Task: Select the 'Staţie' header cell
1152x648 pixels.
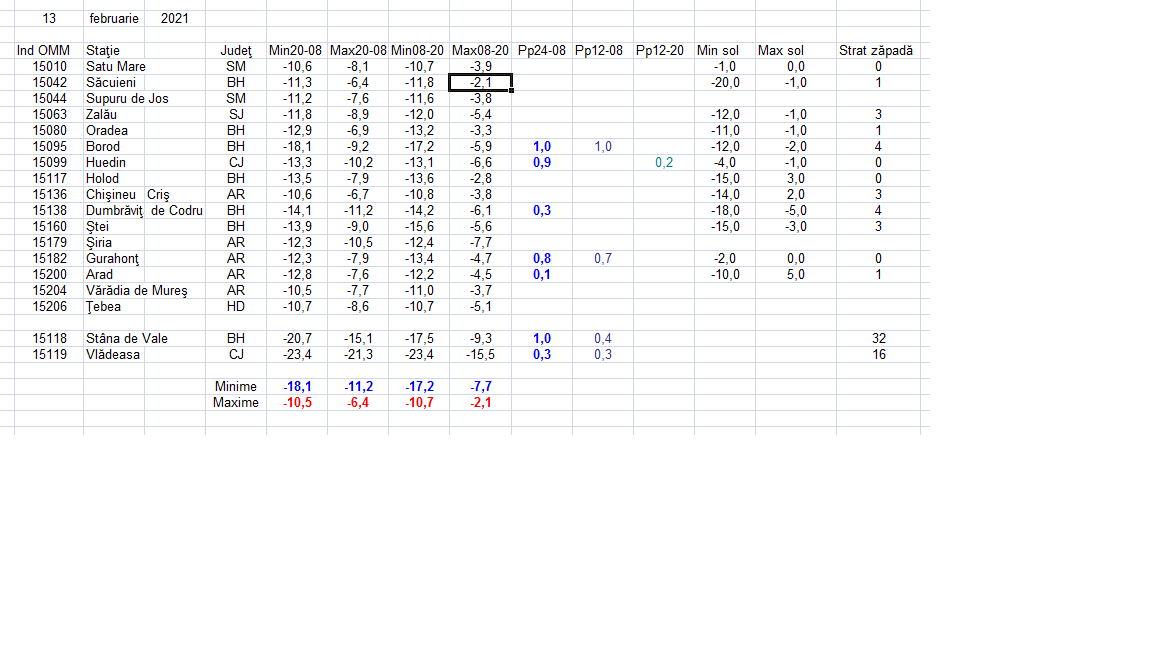Action: pyautogui.click(x=103, y=51)
